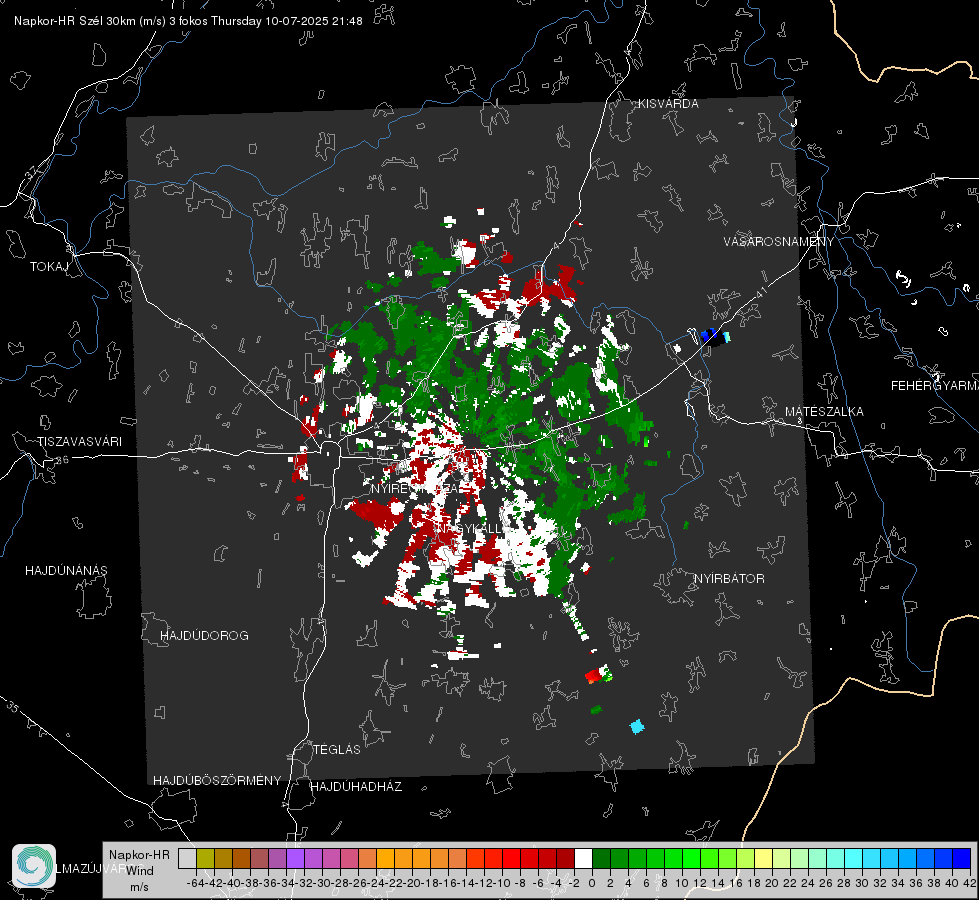Viewport: 979px width, 900px height.
Task: Pick the amber swatch between -24 and -22
Action: point(385,858)
